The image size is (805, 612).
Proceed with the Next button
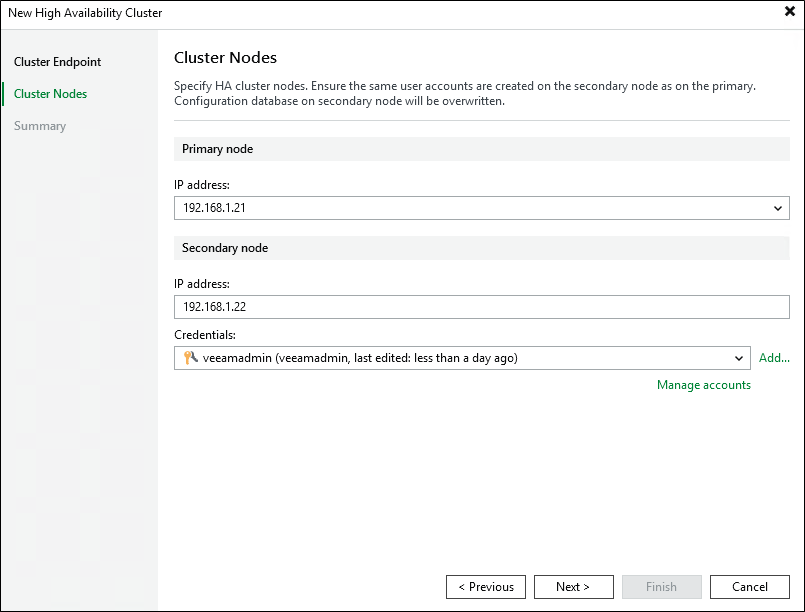coord(573,587)
